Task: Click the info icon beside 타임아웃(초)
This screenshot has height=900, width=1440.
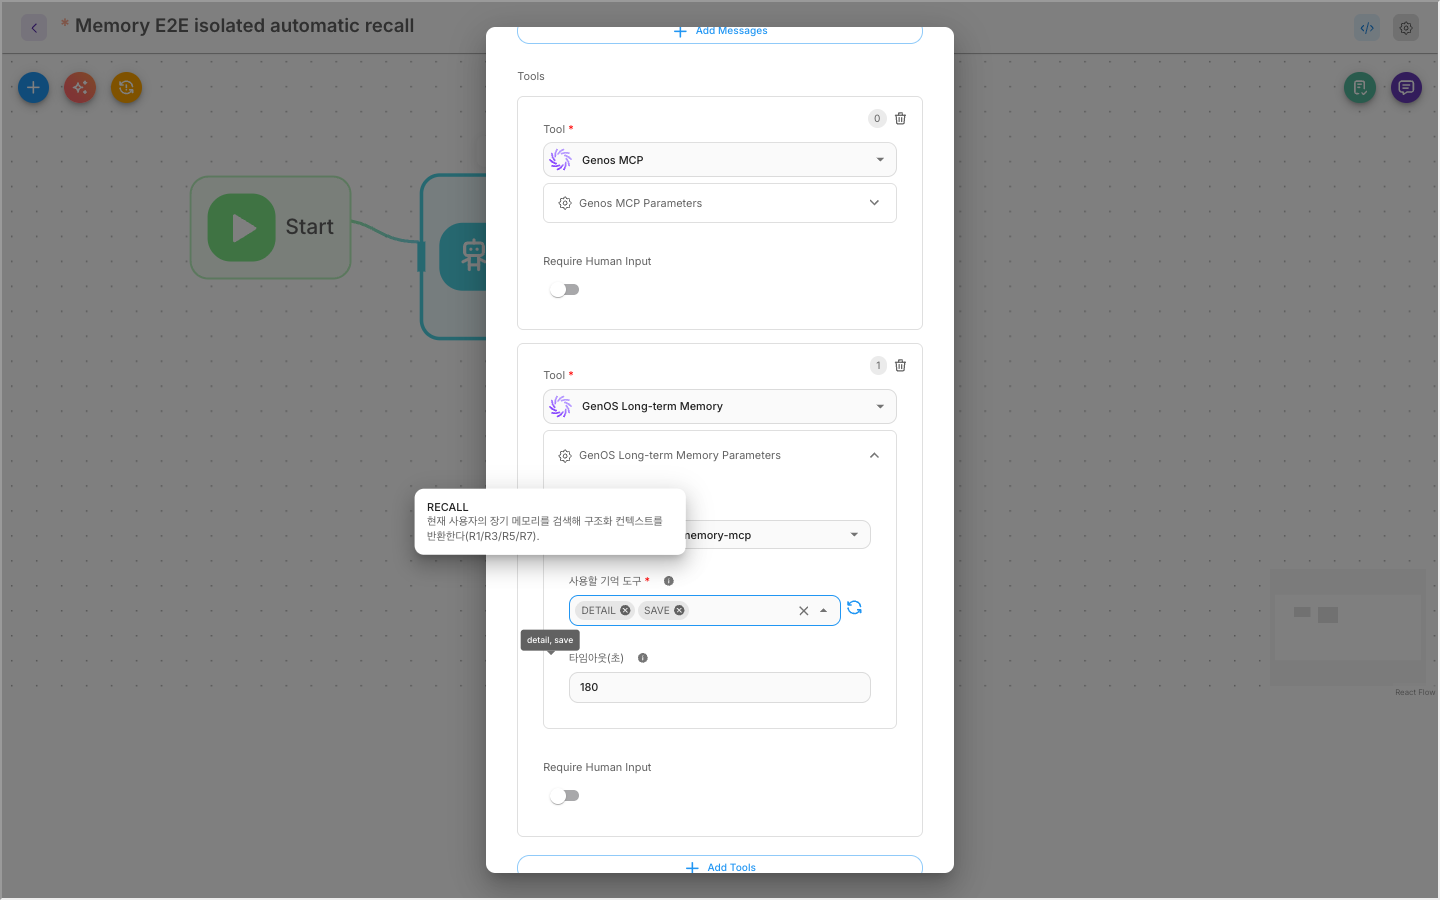Action: pyautogui.click(x=643, y=658)
